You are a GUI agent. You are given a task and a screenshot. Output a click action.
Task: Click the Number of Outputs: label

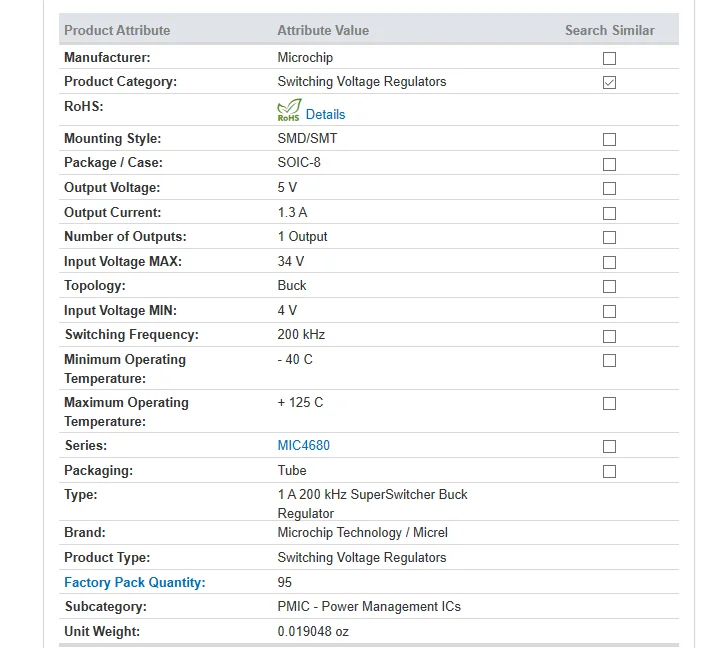click(x=125, y=237)
